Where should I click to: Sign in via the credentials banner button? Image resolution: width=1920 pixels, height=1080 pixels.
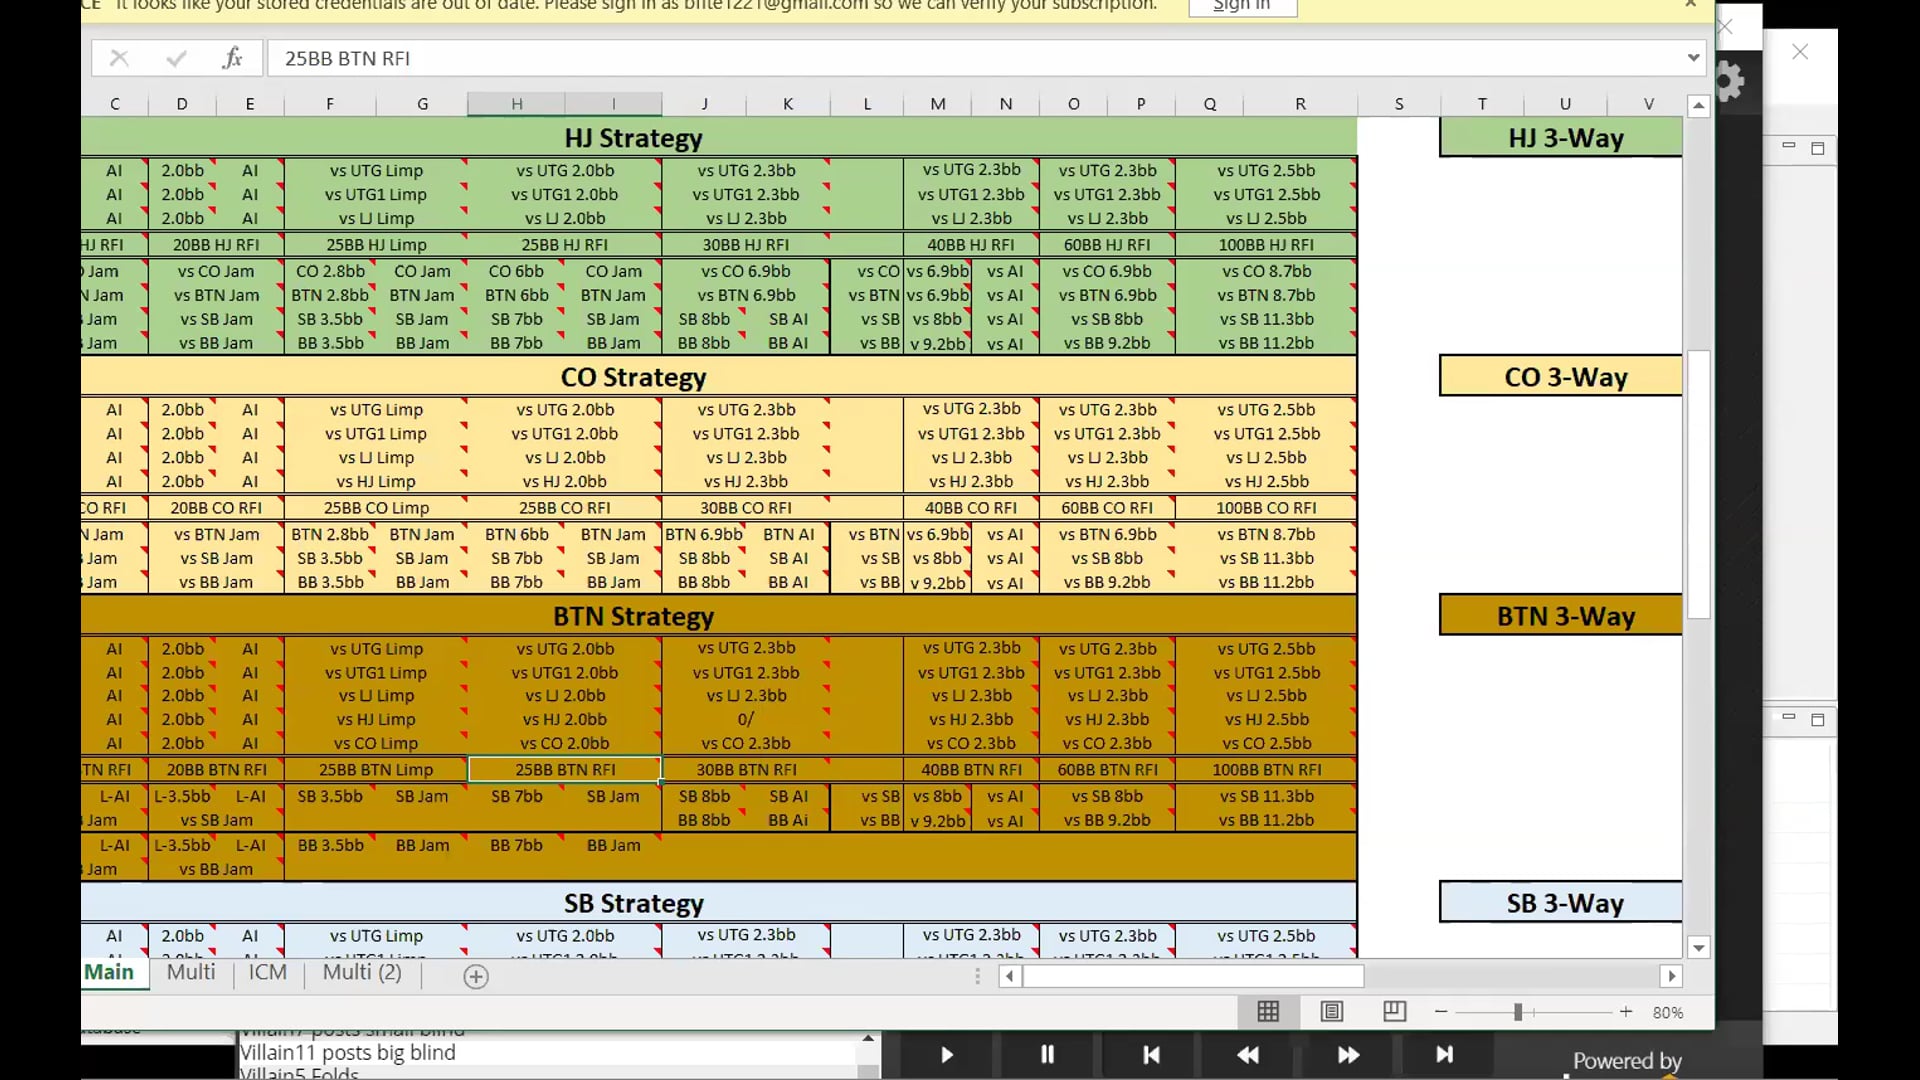(x=1242, y=6)
